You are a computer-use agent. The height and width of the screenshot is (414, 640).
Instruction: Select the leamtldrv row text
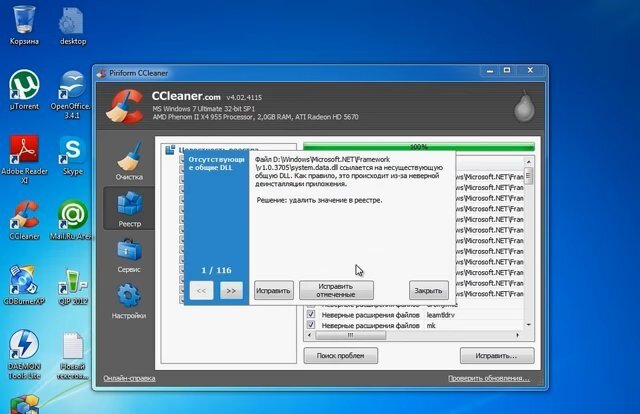click(x=440, y=315)
